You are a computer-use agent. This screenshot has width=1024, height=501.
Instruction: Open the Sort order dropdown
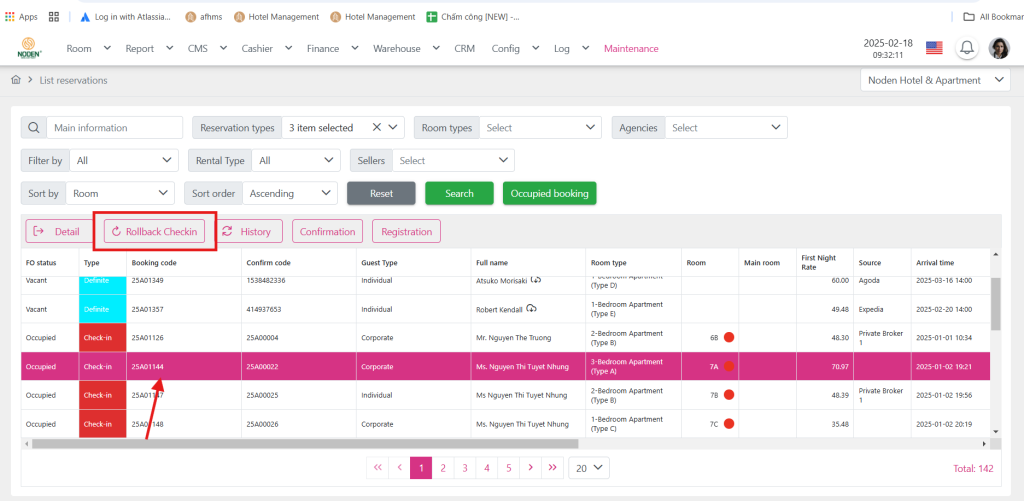(x=292, y=193)
